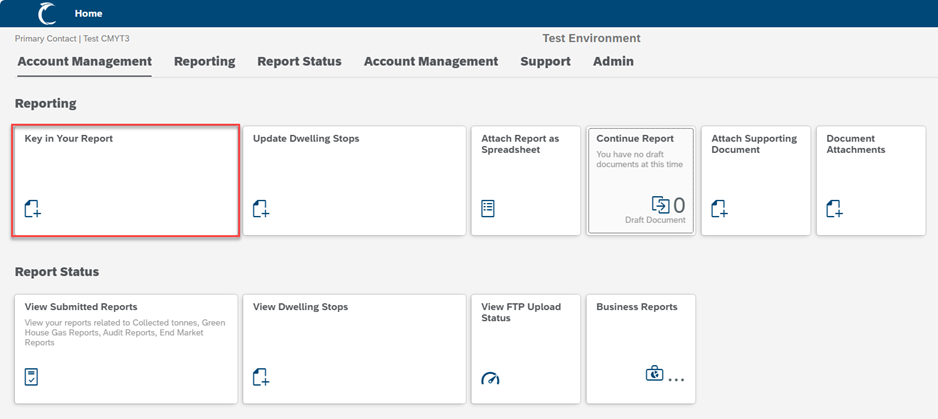This screenshot has height=419, width=938.
Task: Click the Continue Report draft document icon
Action: tap(660, 204)
